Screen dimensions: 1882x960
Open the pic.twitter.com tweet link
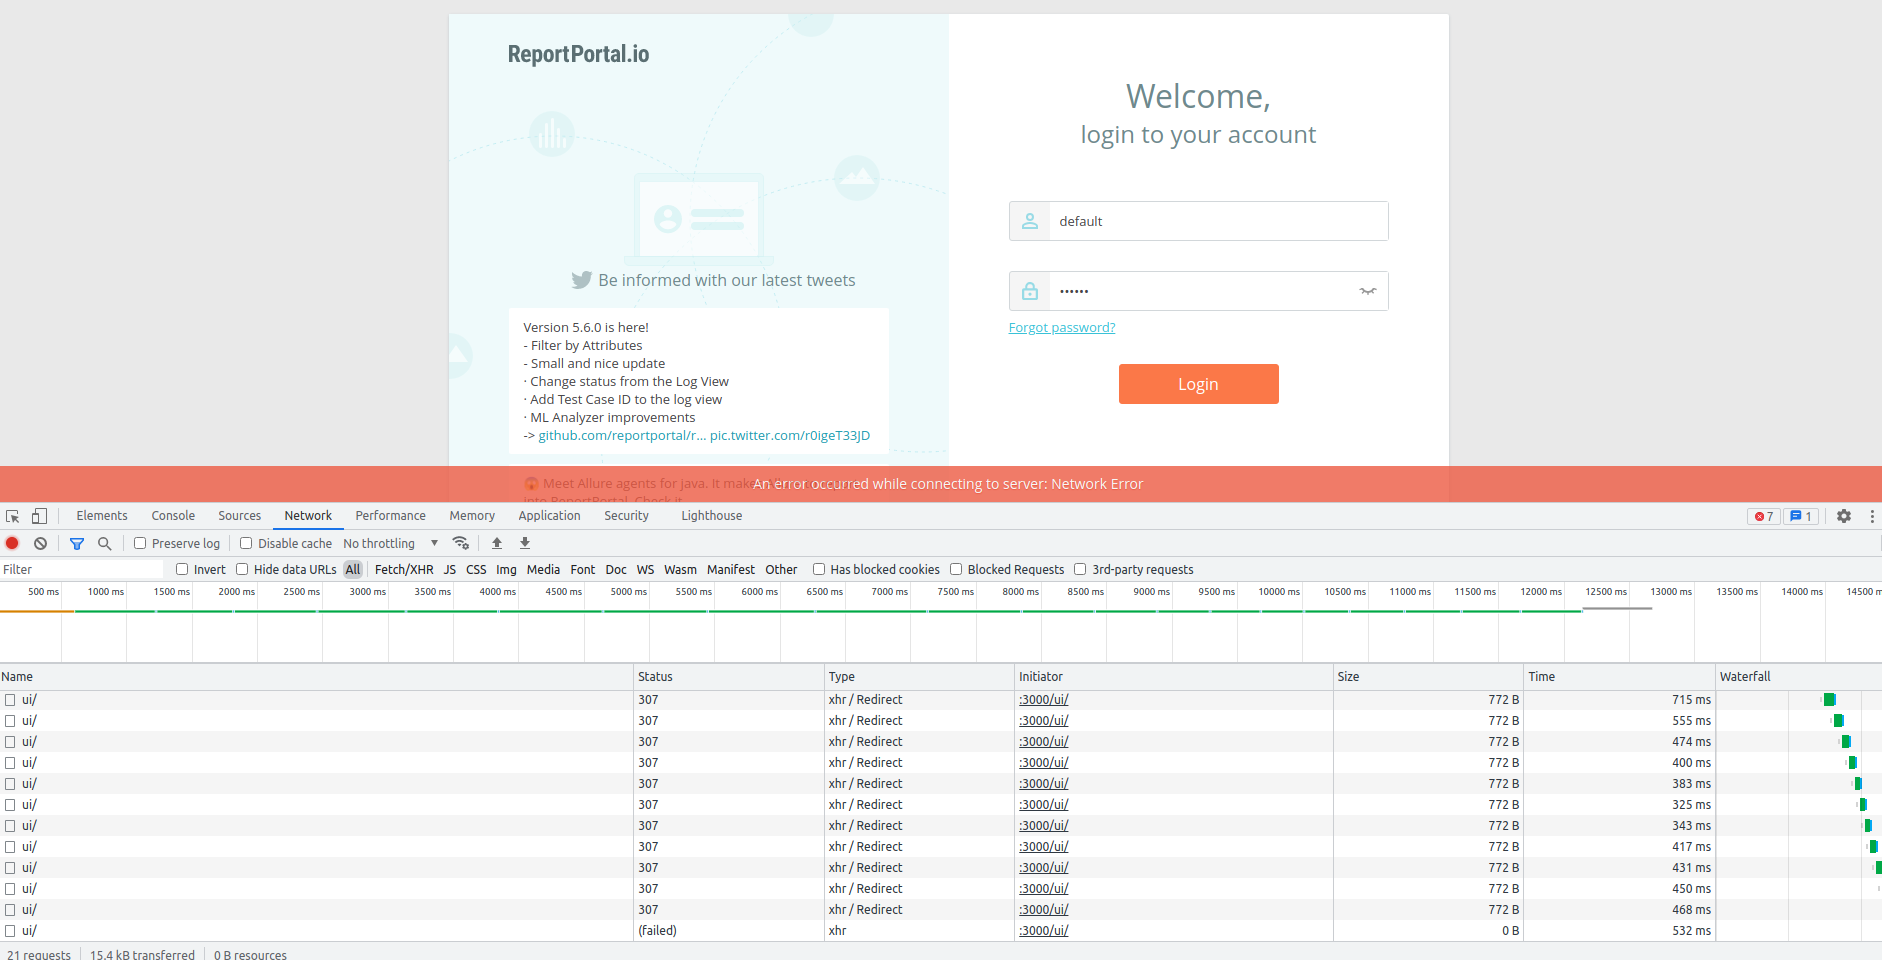tap(790, 436)
